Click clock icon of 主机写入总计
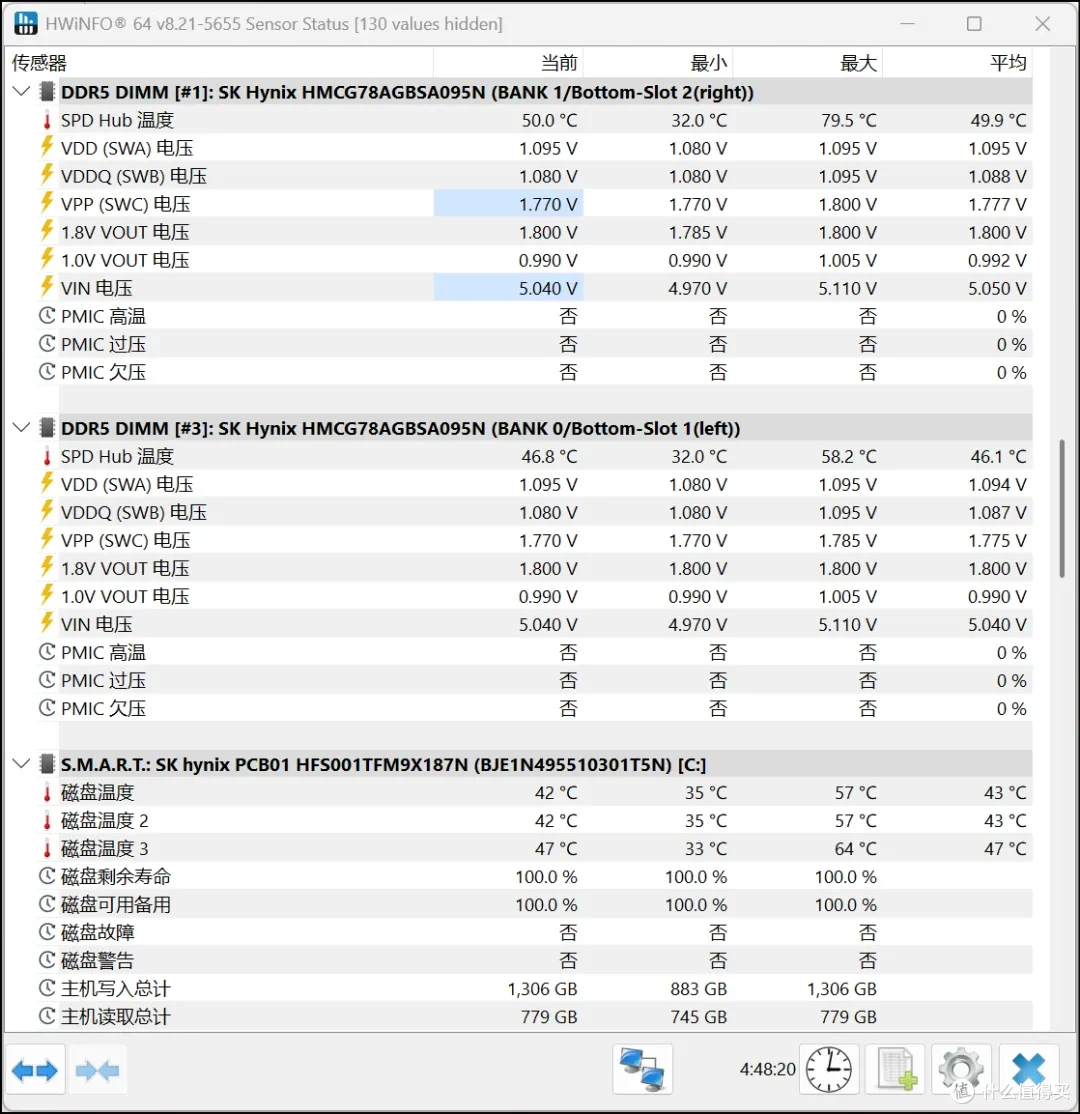1080x1114 pixels. 47,988
